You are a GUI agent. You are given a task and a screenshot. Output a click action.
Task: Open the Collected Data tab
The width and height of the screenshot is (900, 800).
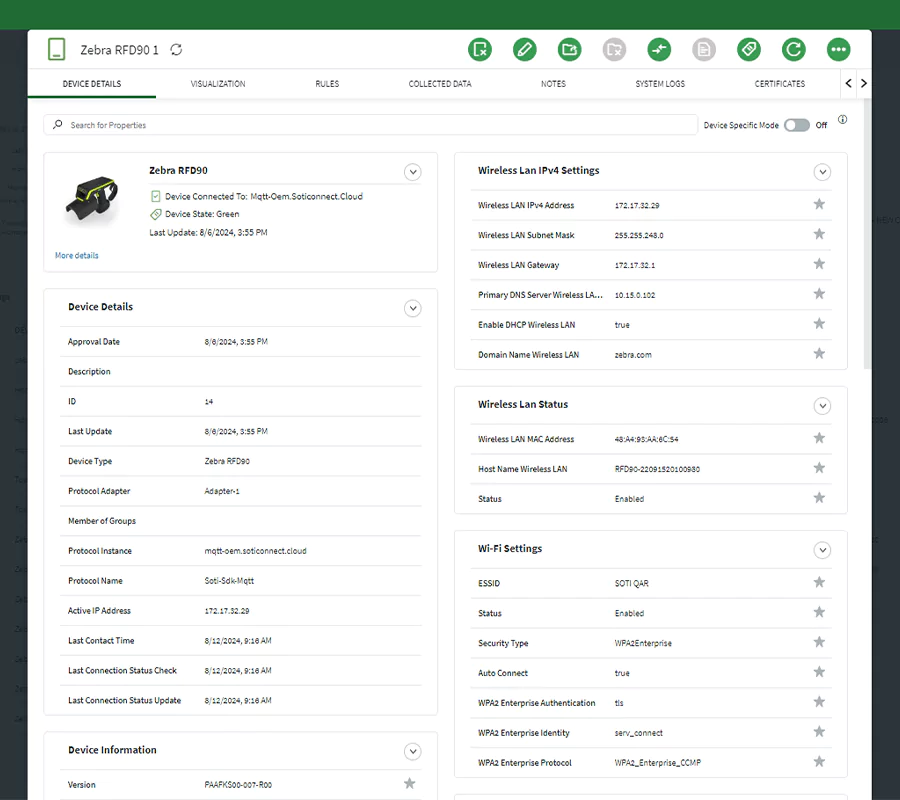coord(440,84)
